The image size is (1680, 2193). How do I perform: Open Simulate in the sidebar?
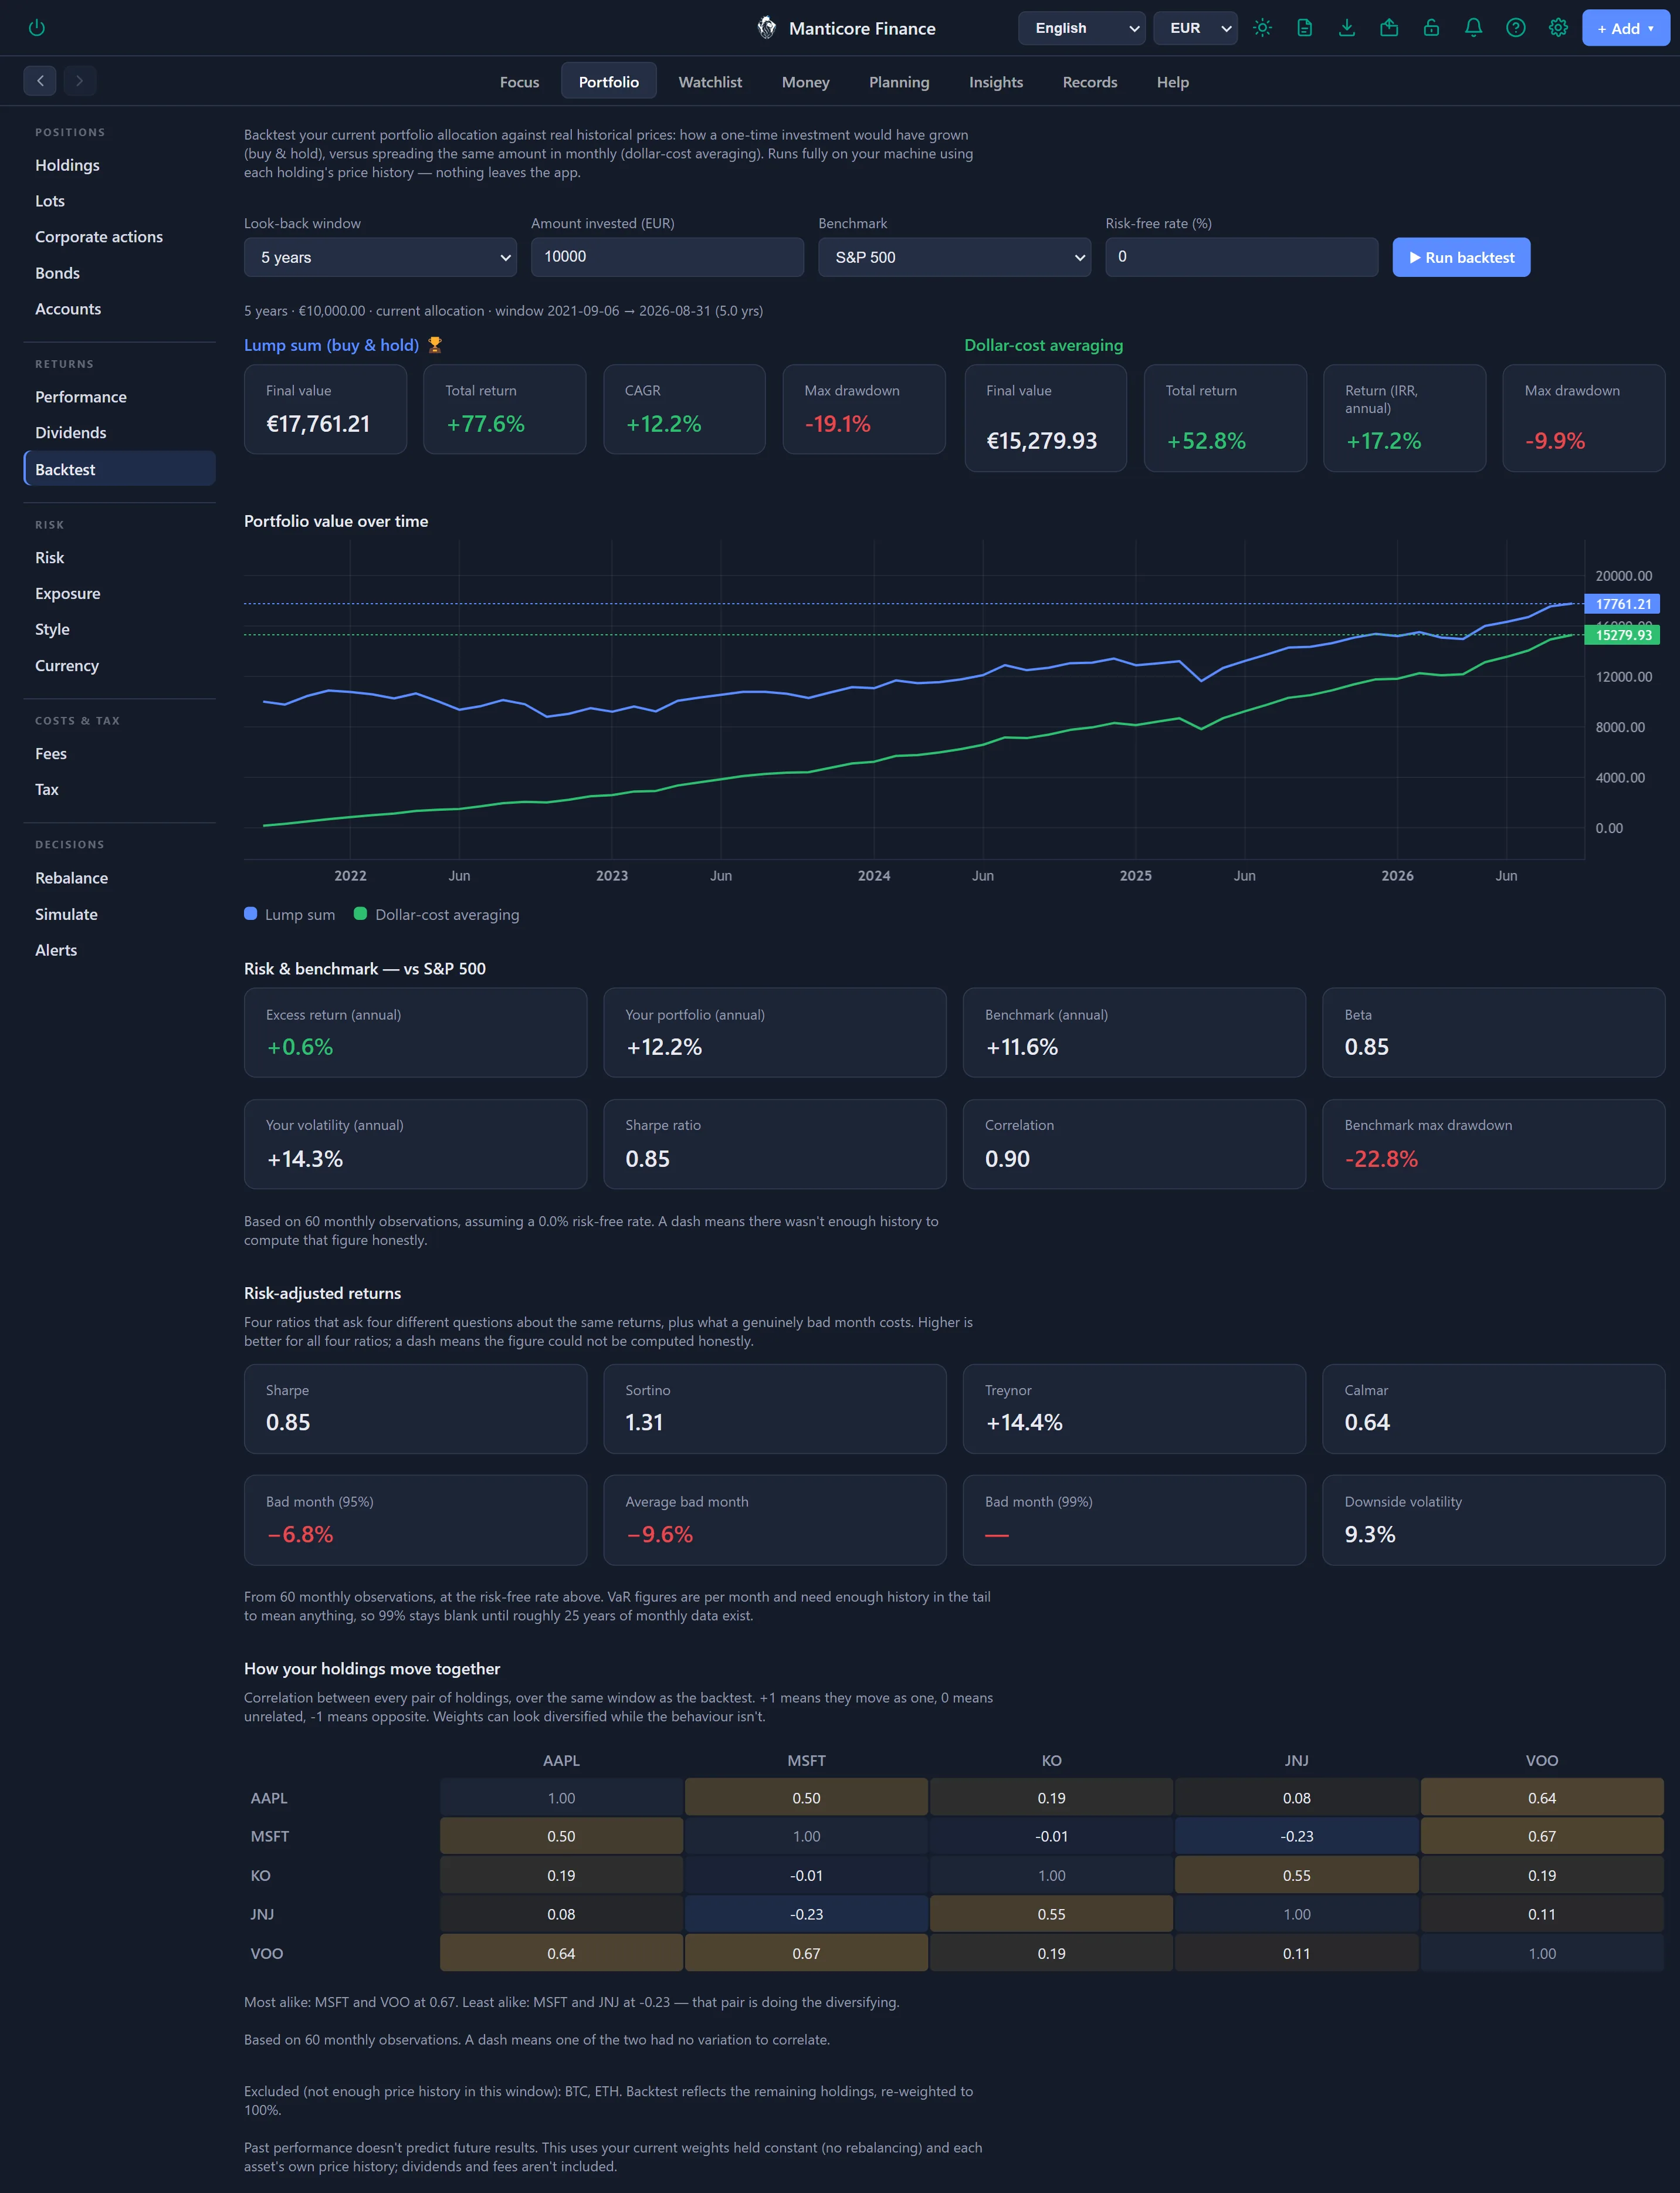coord(119,914)
